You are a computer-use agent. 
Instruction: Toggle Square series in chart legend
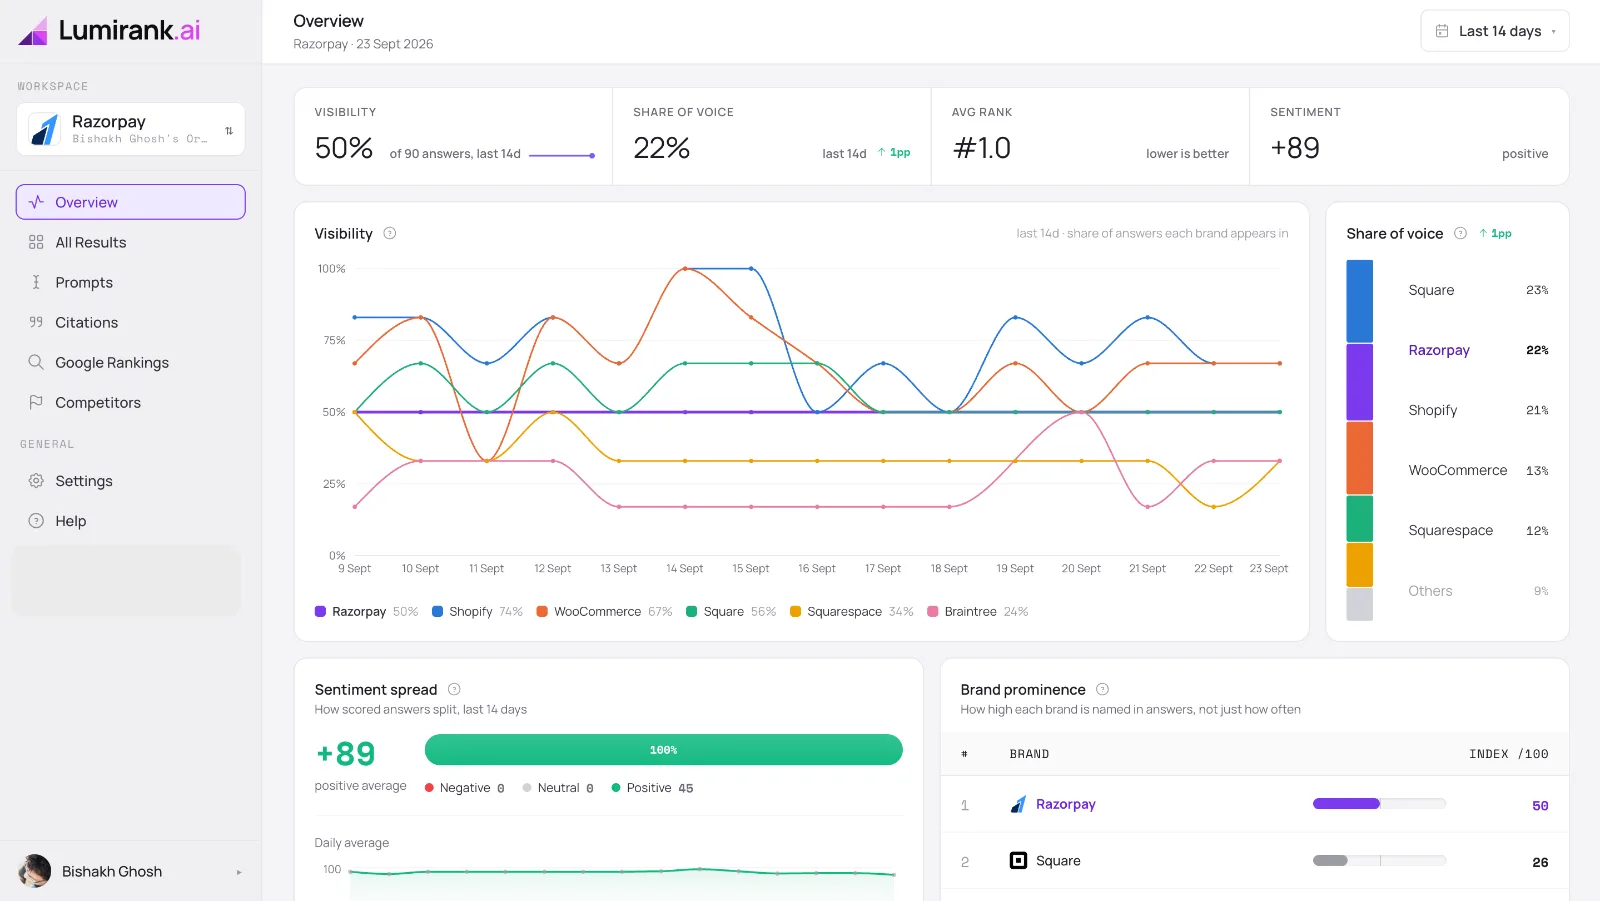click(731, 612)
